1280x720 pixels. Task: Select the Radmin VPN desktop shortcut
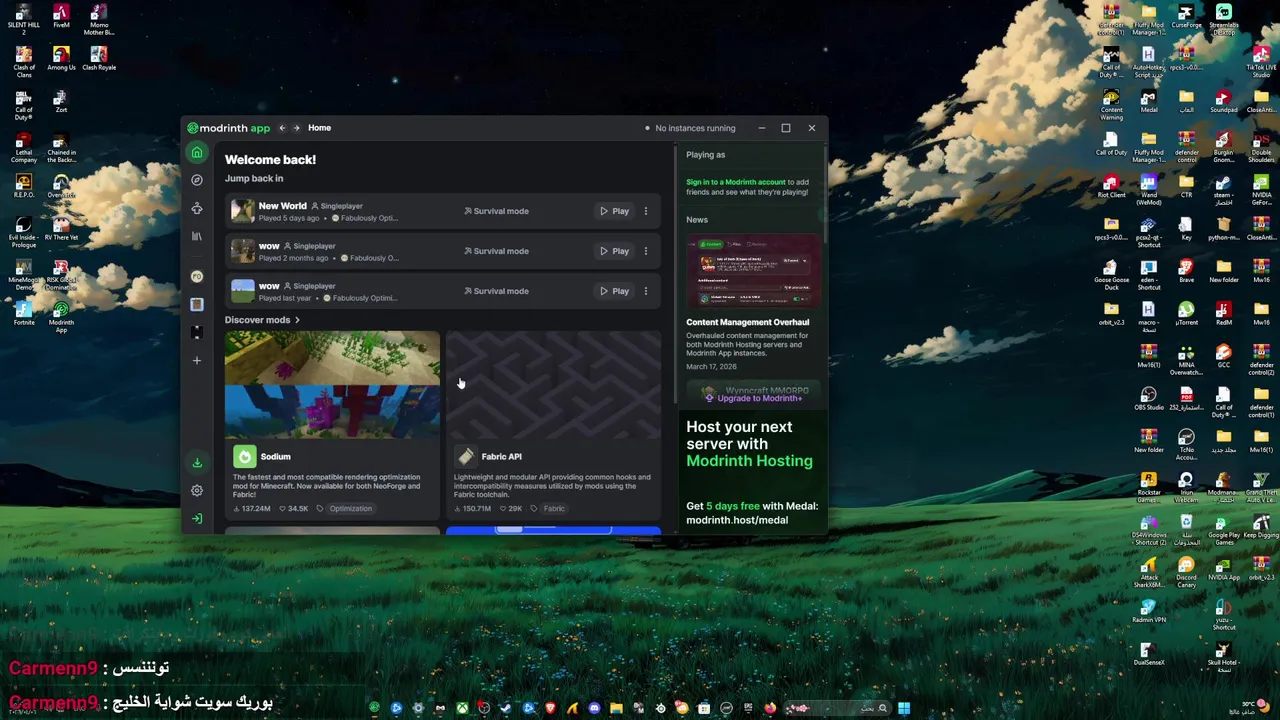(x=1148, y=610)
